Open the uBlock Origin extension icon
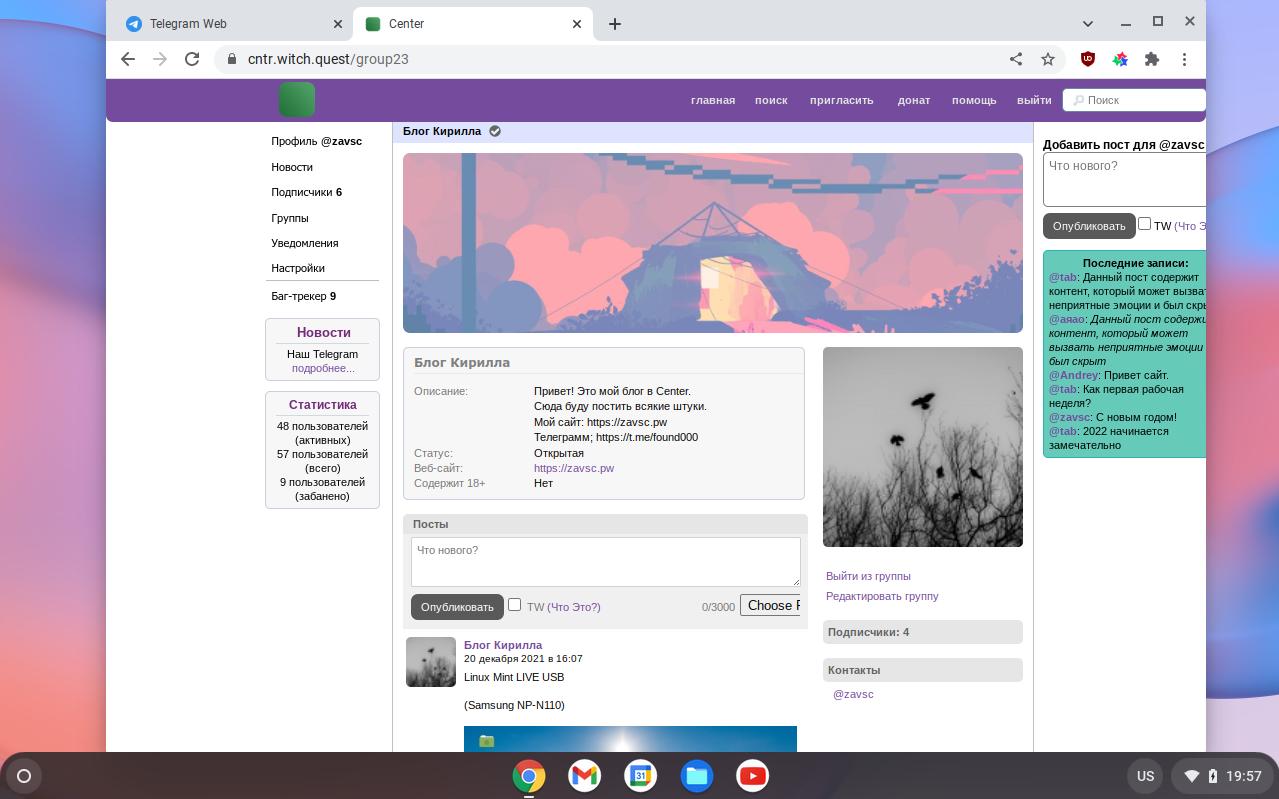 click(1088, 59)
